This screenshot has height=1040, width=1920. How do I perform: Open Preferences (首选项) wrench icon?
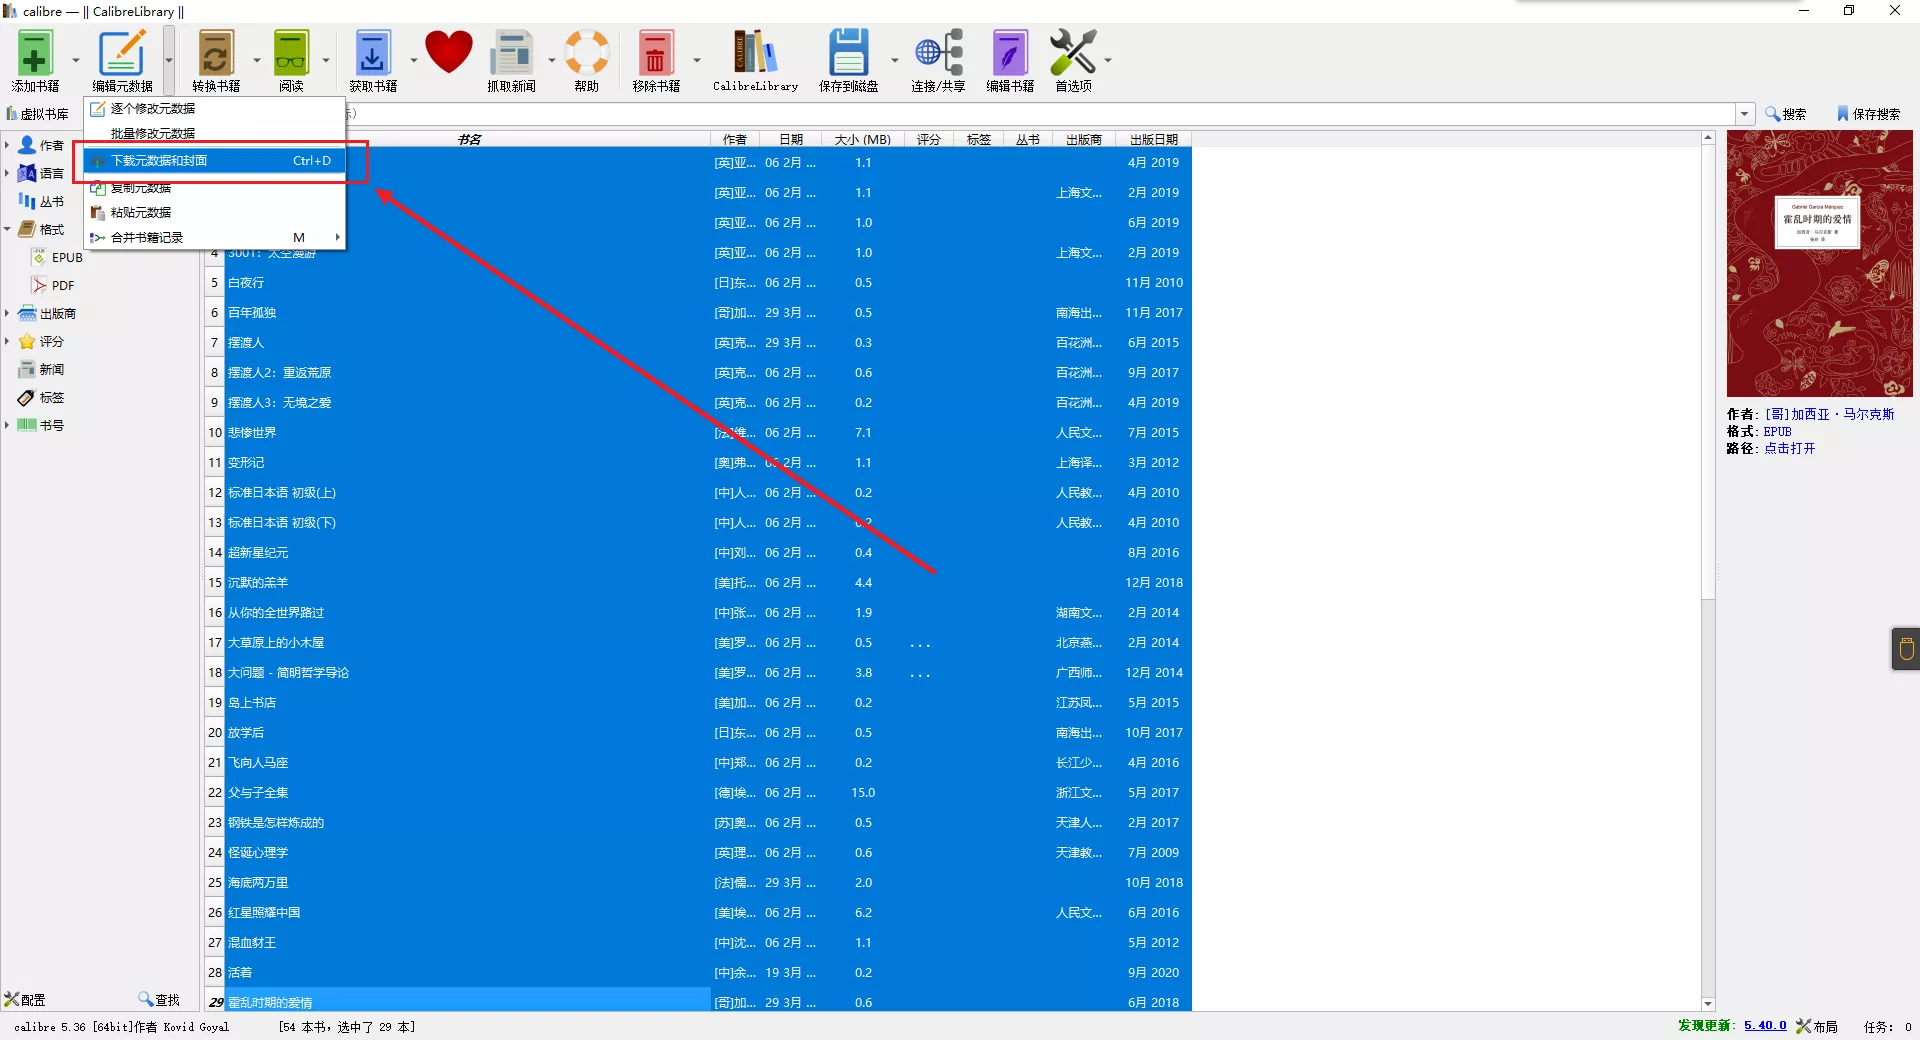[1073, 54]
